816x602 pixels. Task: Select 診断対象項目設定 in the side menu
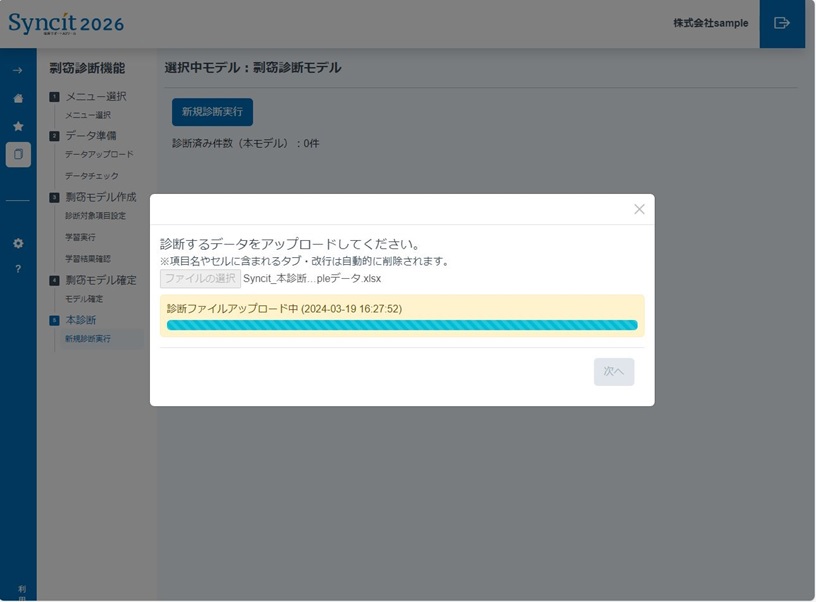tap(96, 215)
